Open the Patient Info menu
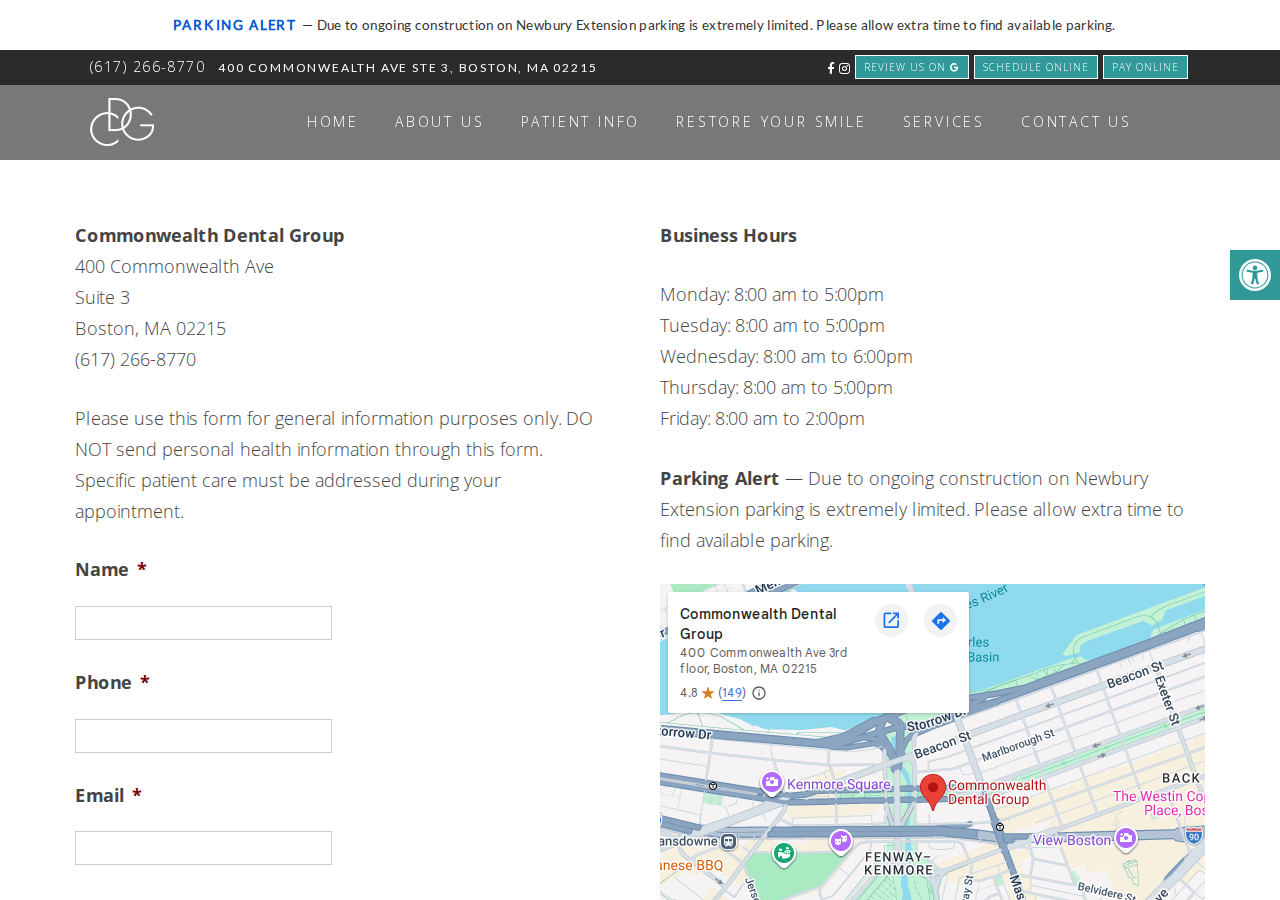Viewport: 1280px width, 900px height. tap(580, 122)
